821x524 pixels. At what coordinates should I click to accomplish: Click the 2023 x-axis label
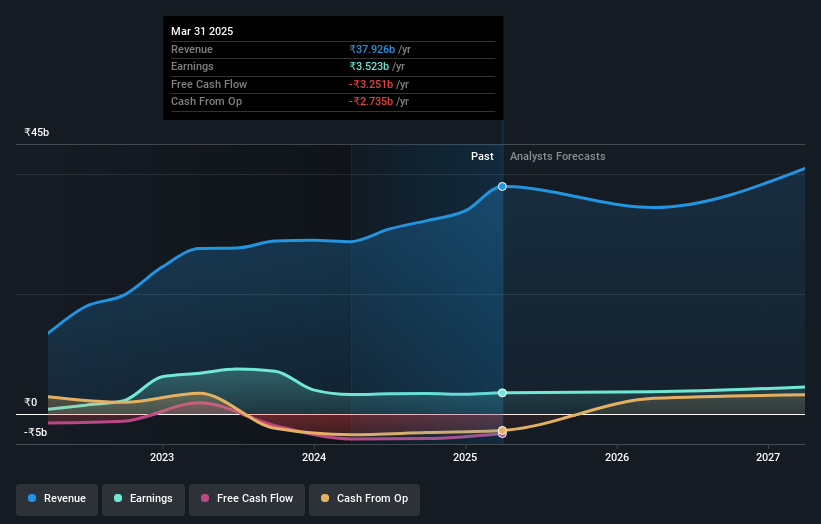[162, 457]
